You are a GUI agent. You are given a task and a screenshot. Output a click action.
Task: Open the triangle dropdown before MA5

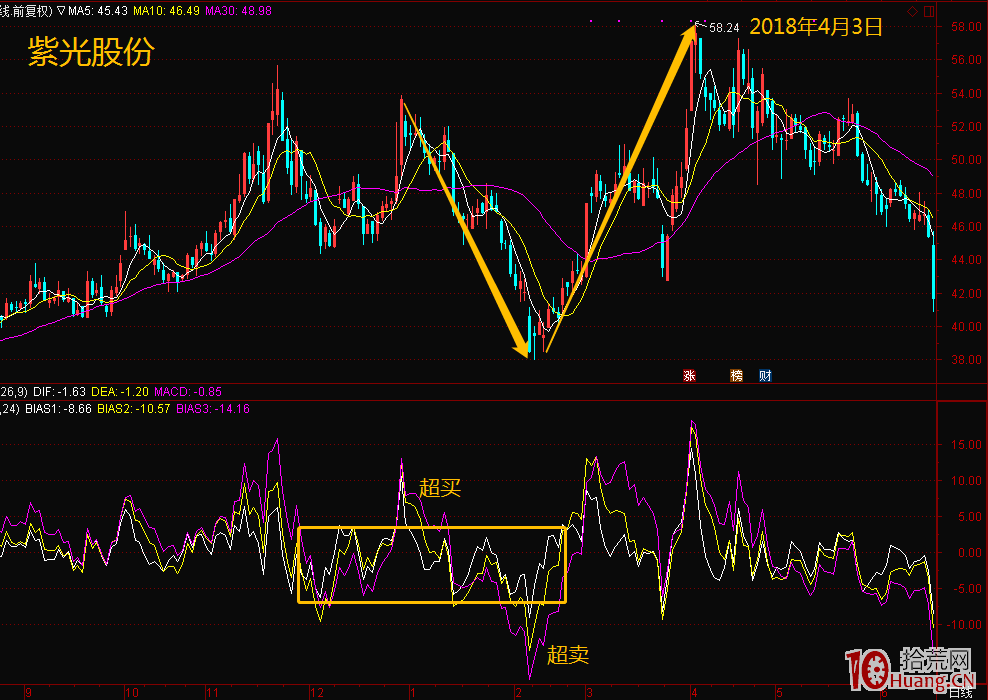62,11
